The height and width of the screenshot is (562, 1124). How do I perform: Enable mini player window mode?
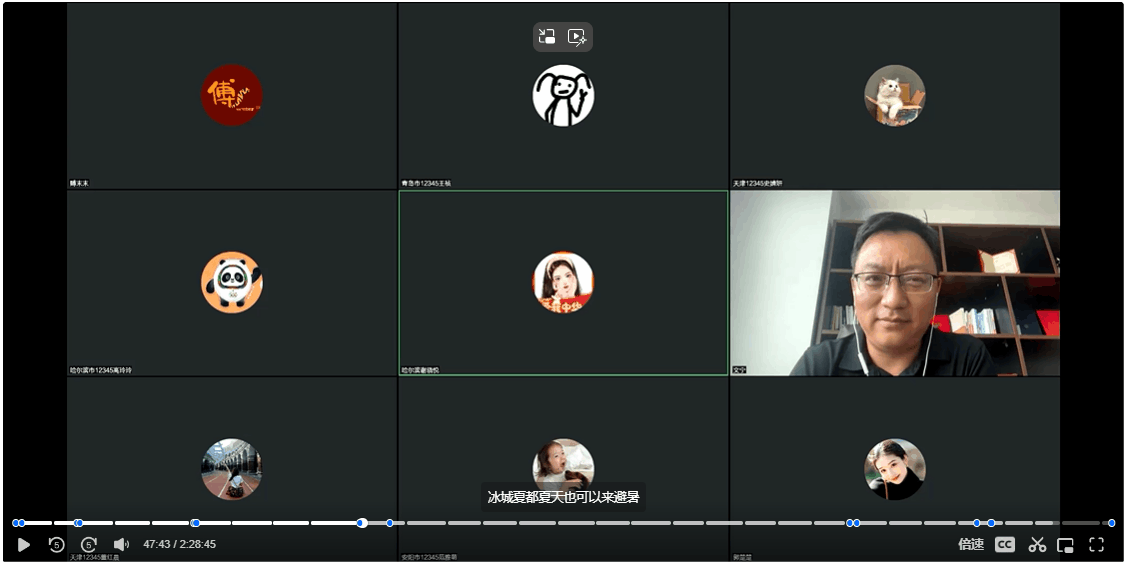point(1066,544)
